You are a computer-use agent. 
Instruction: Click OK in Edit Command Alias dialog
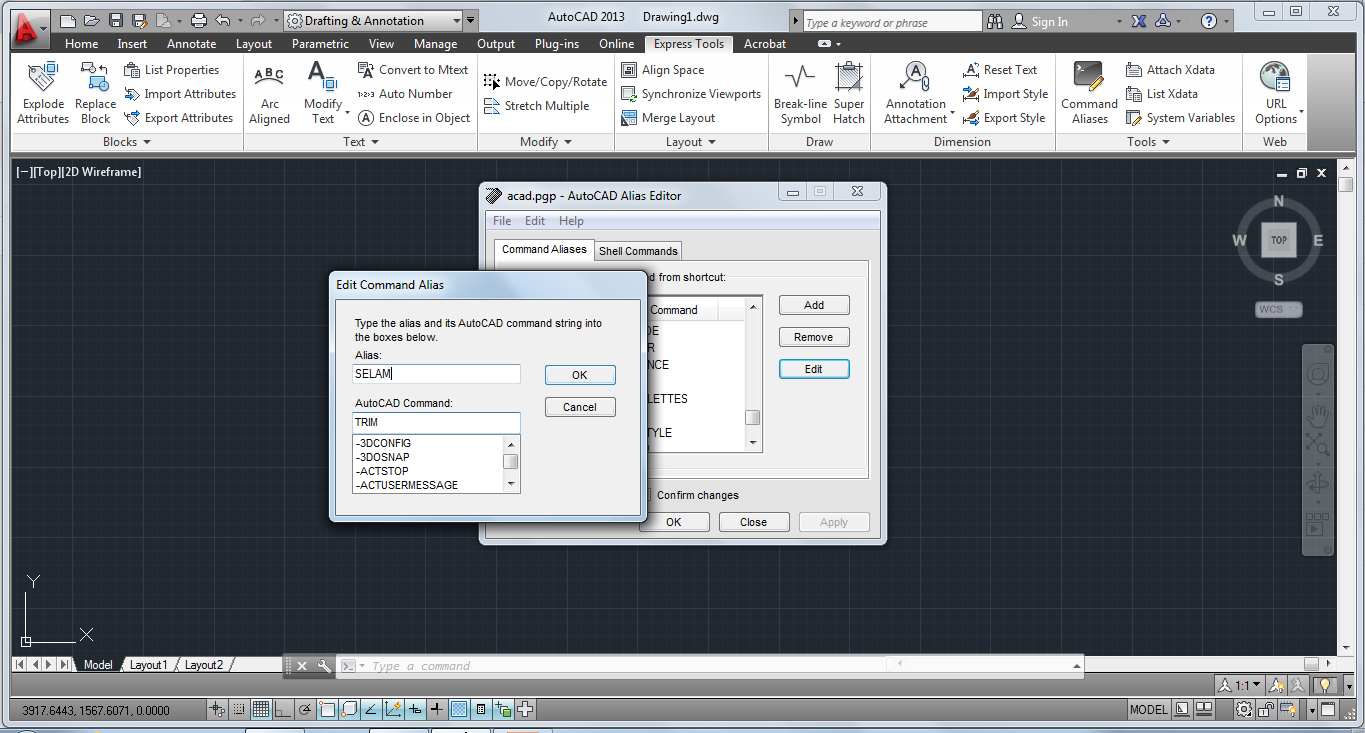[580, 375]
